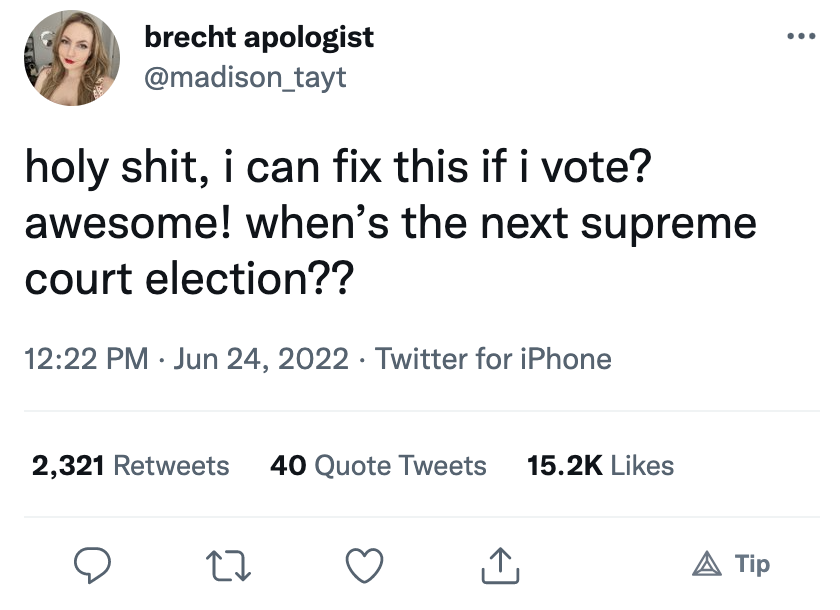Visit the @madison_tayt handle
This screenshot has height=610, width=840.
tap(246, 76)
